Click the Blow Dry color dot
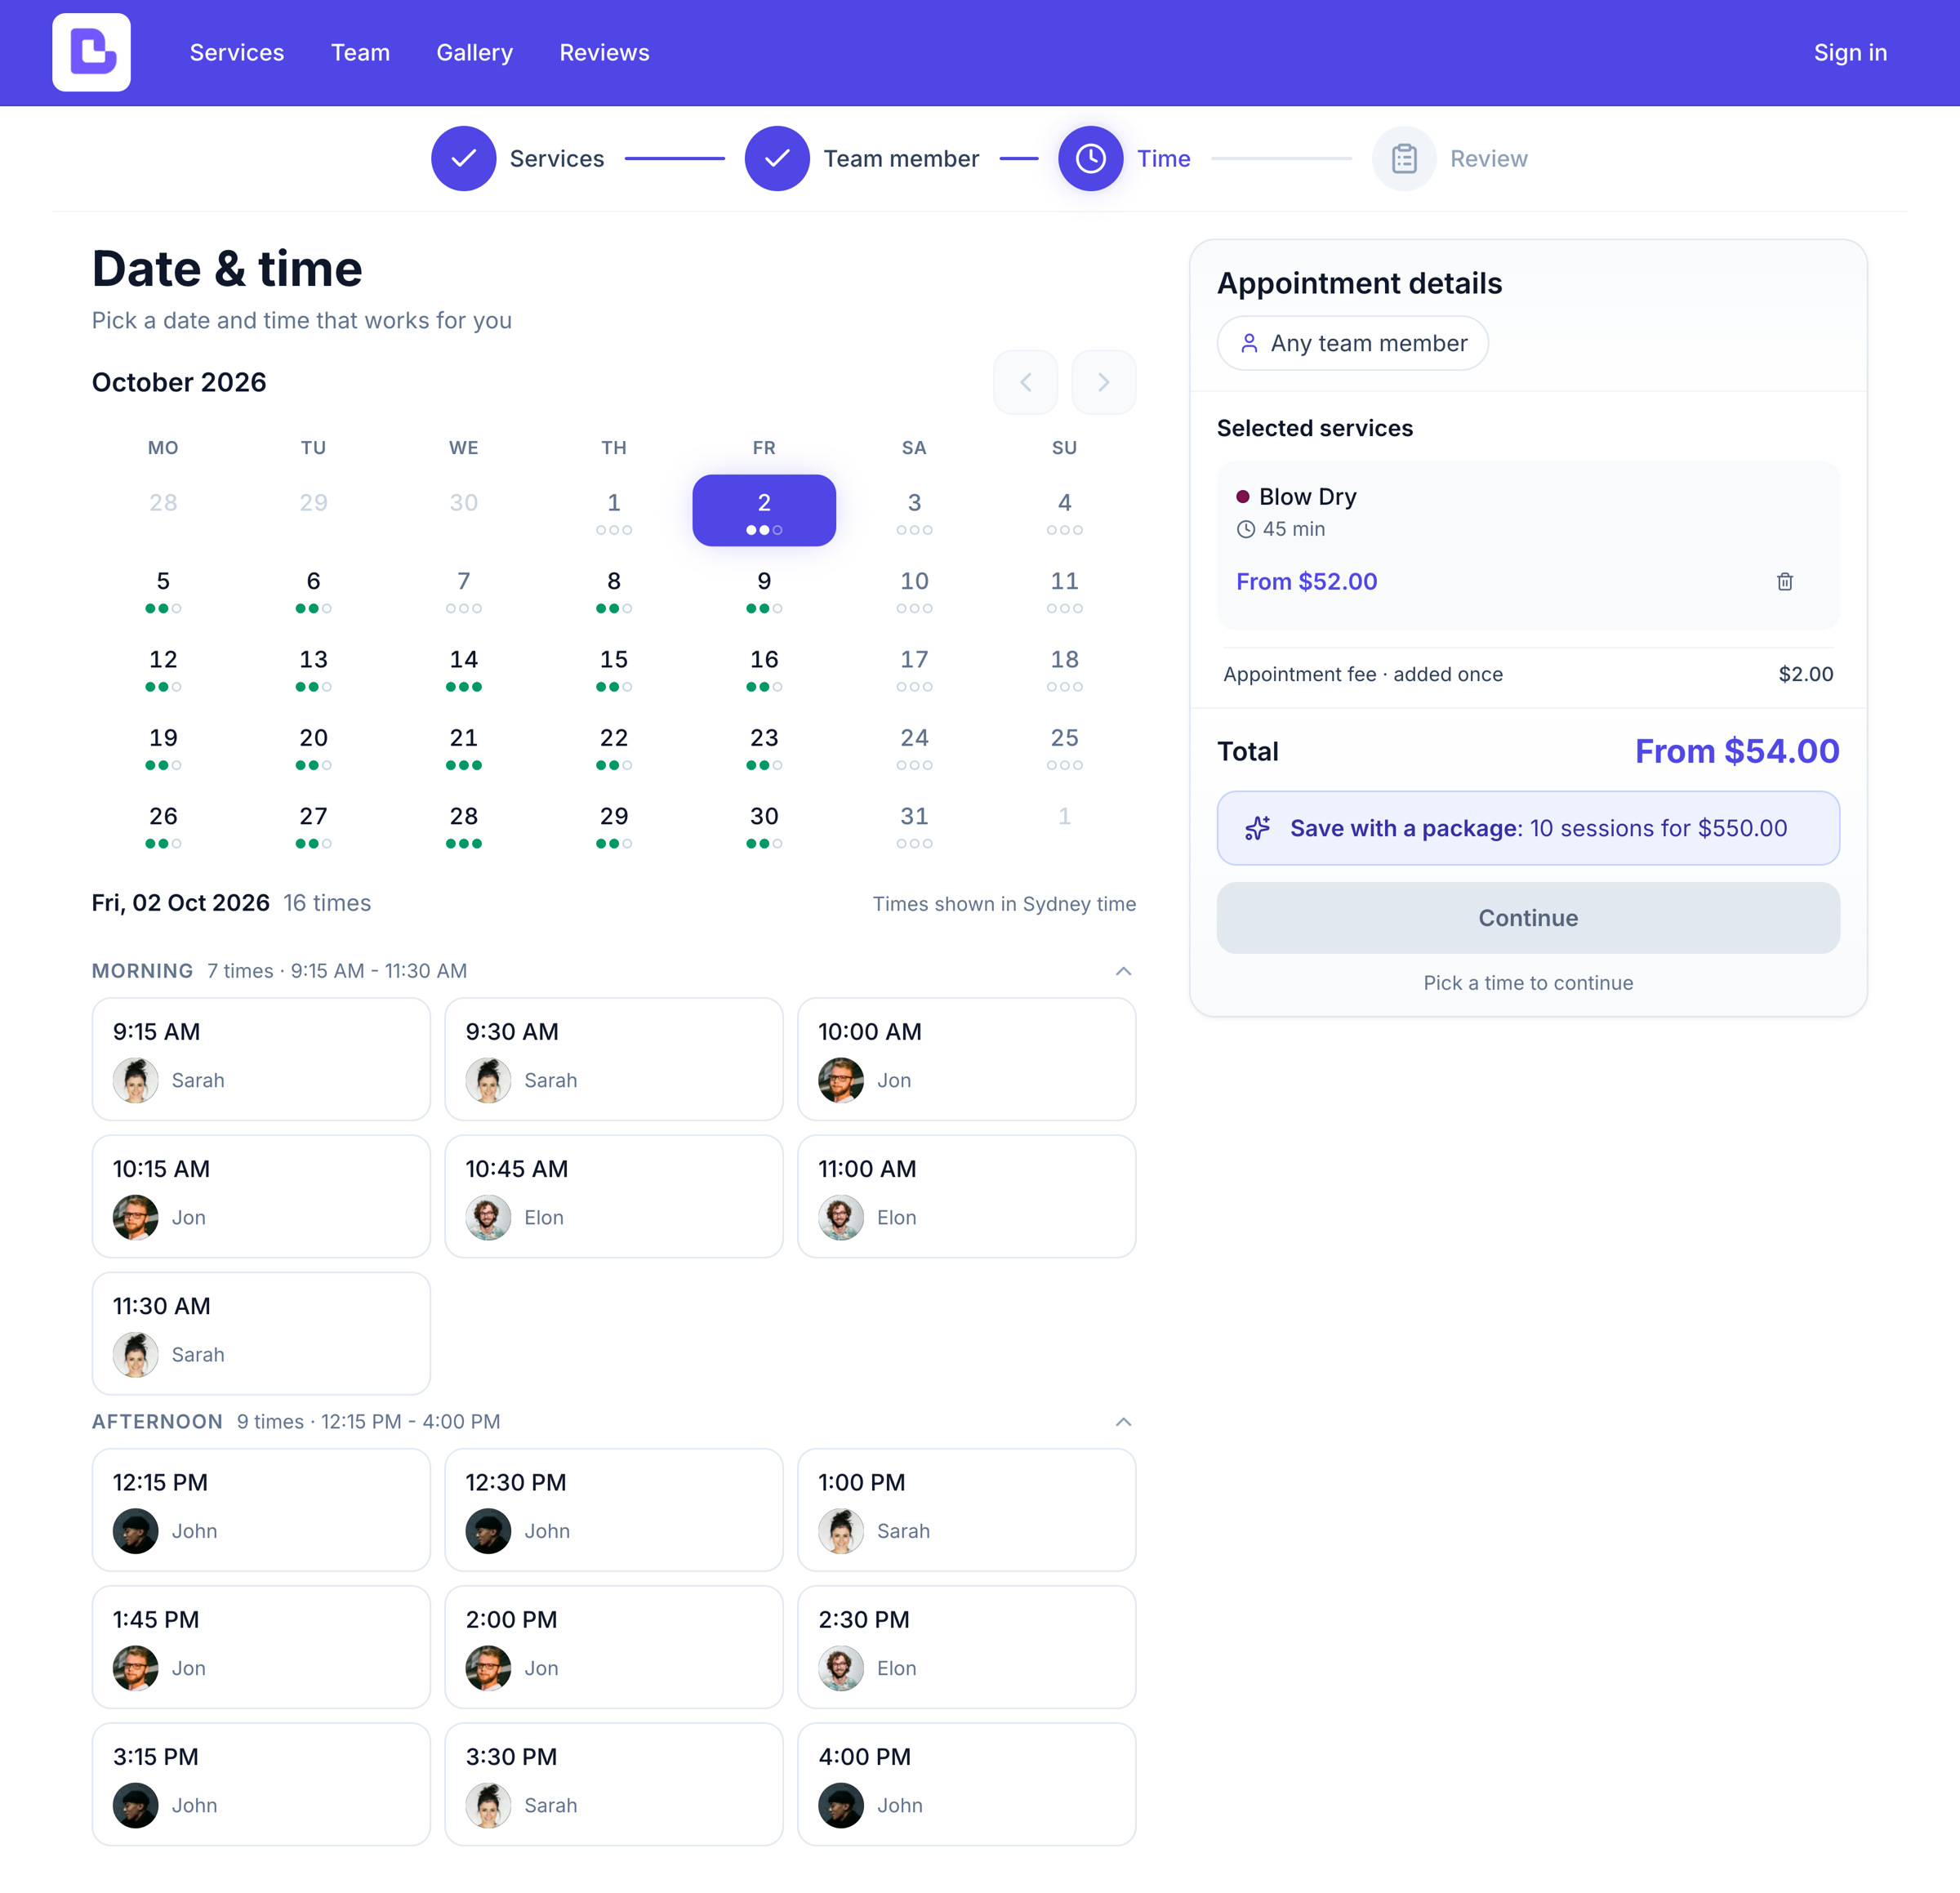Image resolution: width=1960 pixels, height=1893 pixels. (1243, 497)
